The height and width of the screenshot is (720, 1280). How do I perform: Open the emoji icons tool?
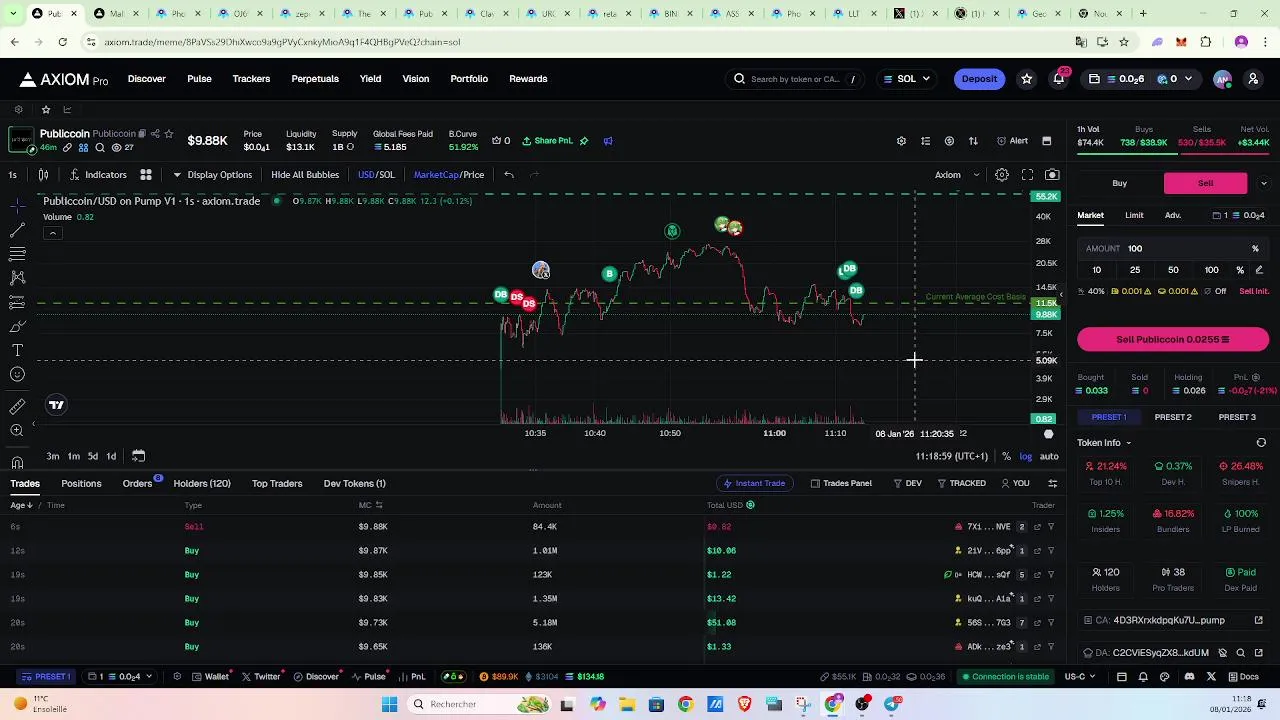[17, 375]
